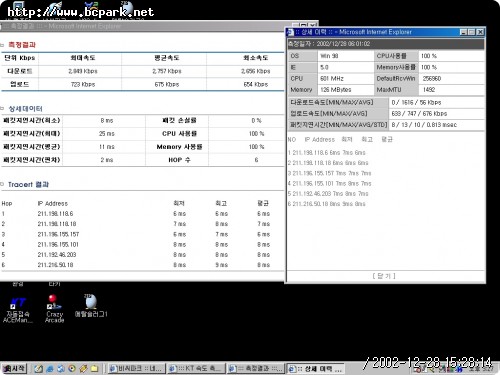Viewport: 500px width, 375px height.
Task: Click the CPU 사용률 label in 측정결과 window
Action: click(179, 134)
